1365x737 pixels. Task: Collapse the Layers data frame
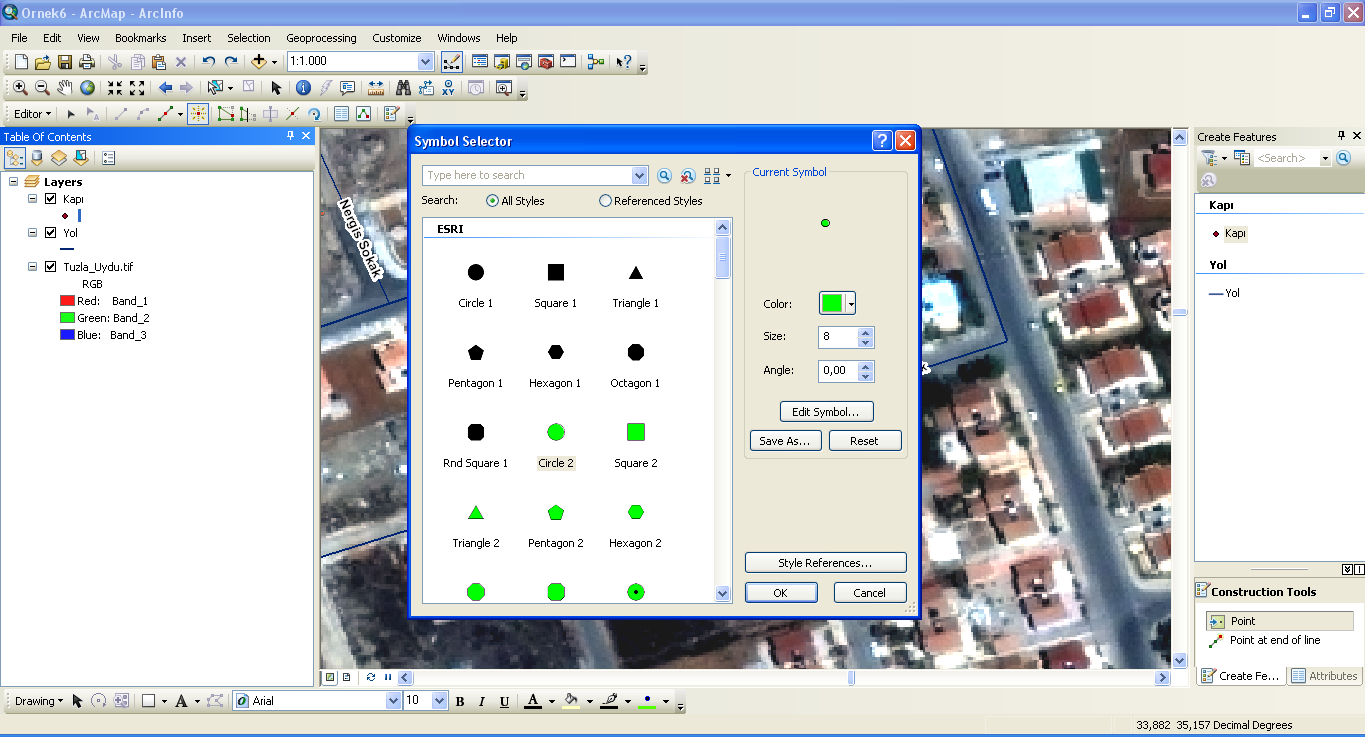(14, 182)
